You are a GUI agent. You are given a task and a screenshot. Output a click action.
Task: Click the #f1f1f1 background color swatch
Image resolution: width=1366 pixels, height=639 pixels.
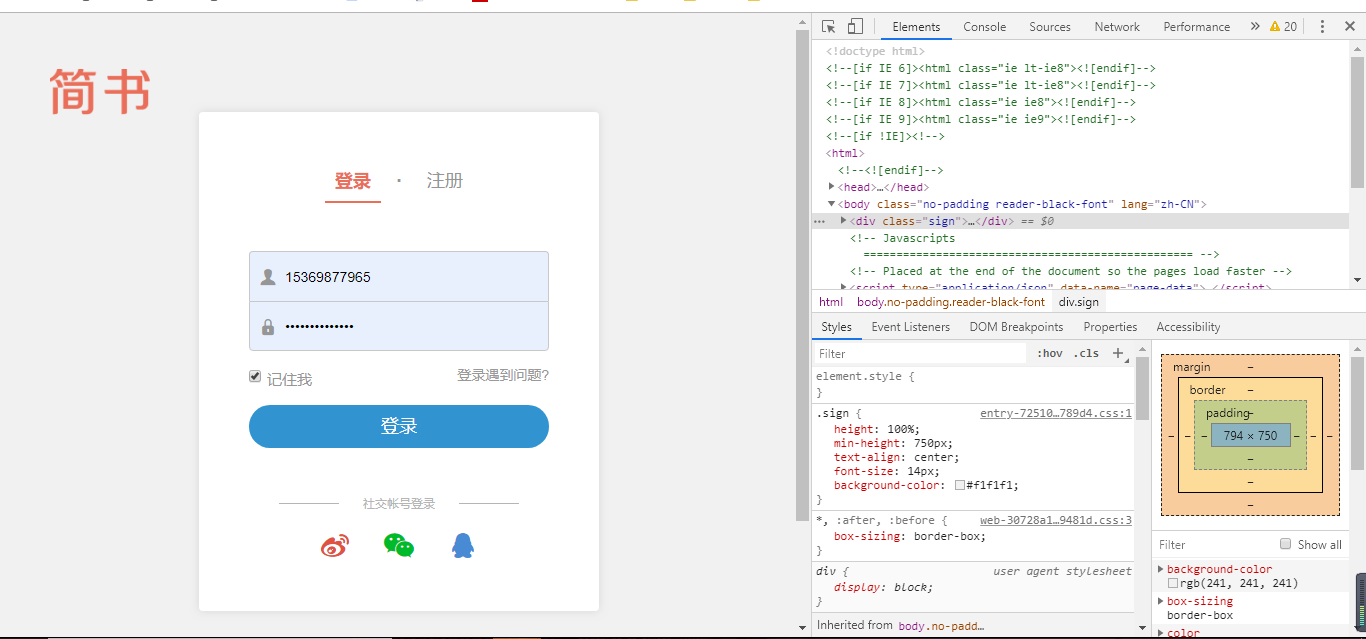pos(960,485)
